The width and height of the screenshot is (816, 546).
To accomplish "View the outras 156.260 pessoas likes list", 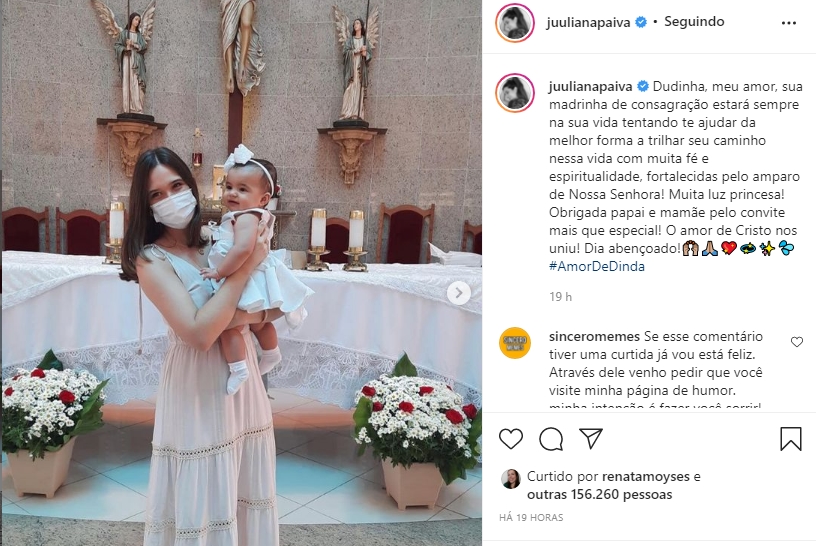I will coord(600,494).
